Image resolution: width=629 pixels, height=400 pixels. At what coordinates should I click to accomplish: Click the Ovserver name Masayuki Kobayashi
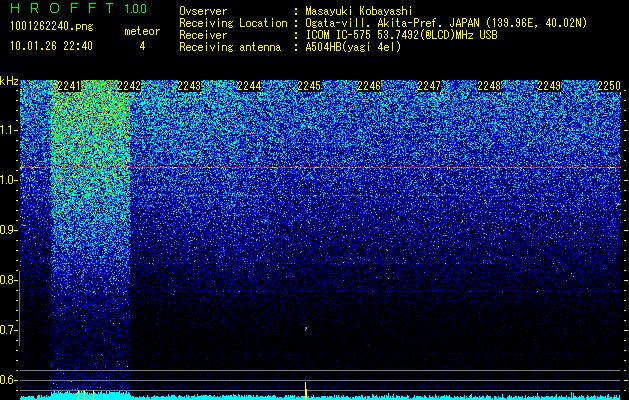pos(359,11)
